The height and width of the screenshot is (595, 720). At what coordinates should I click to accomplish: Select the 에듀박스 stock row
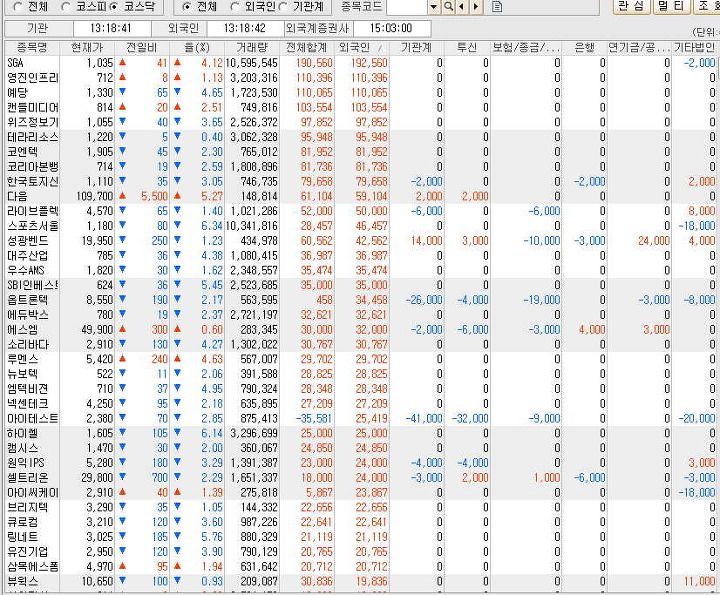pyautogui.click(x=361, y=314)
